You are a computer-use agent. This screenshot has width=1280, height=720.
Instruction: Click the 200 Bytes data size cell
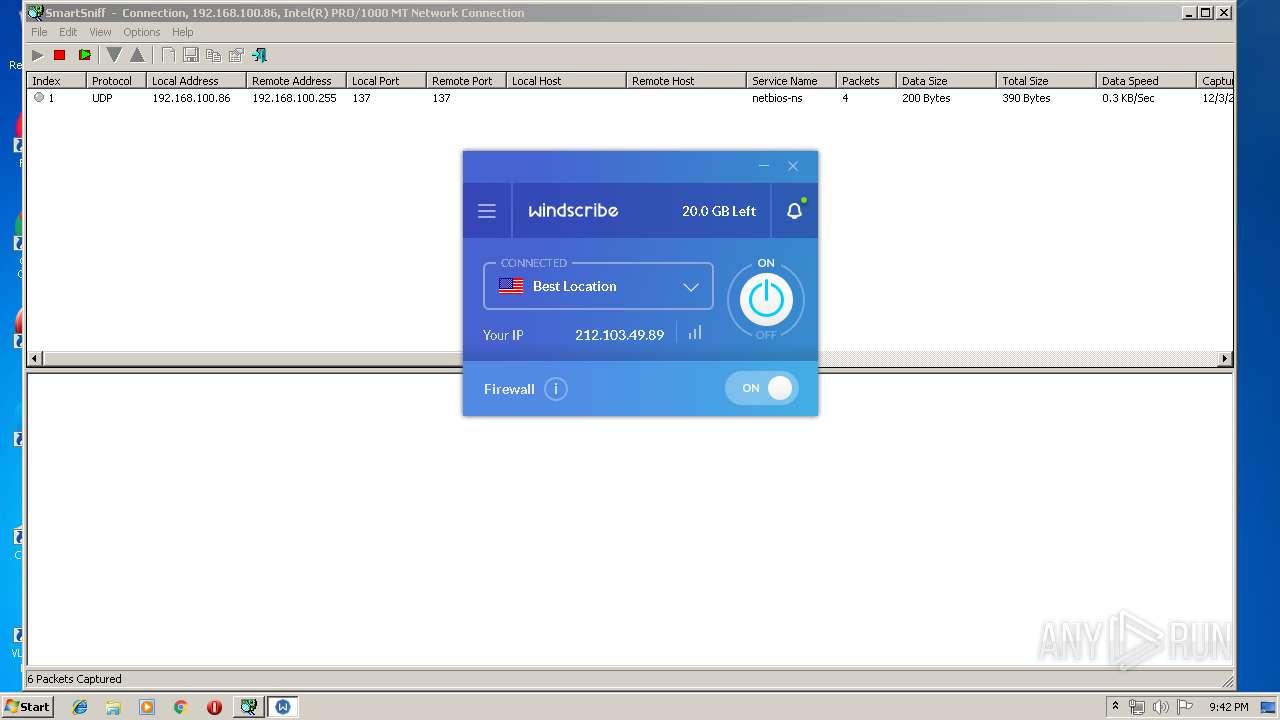pos(926,98)
